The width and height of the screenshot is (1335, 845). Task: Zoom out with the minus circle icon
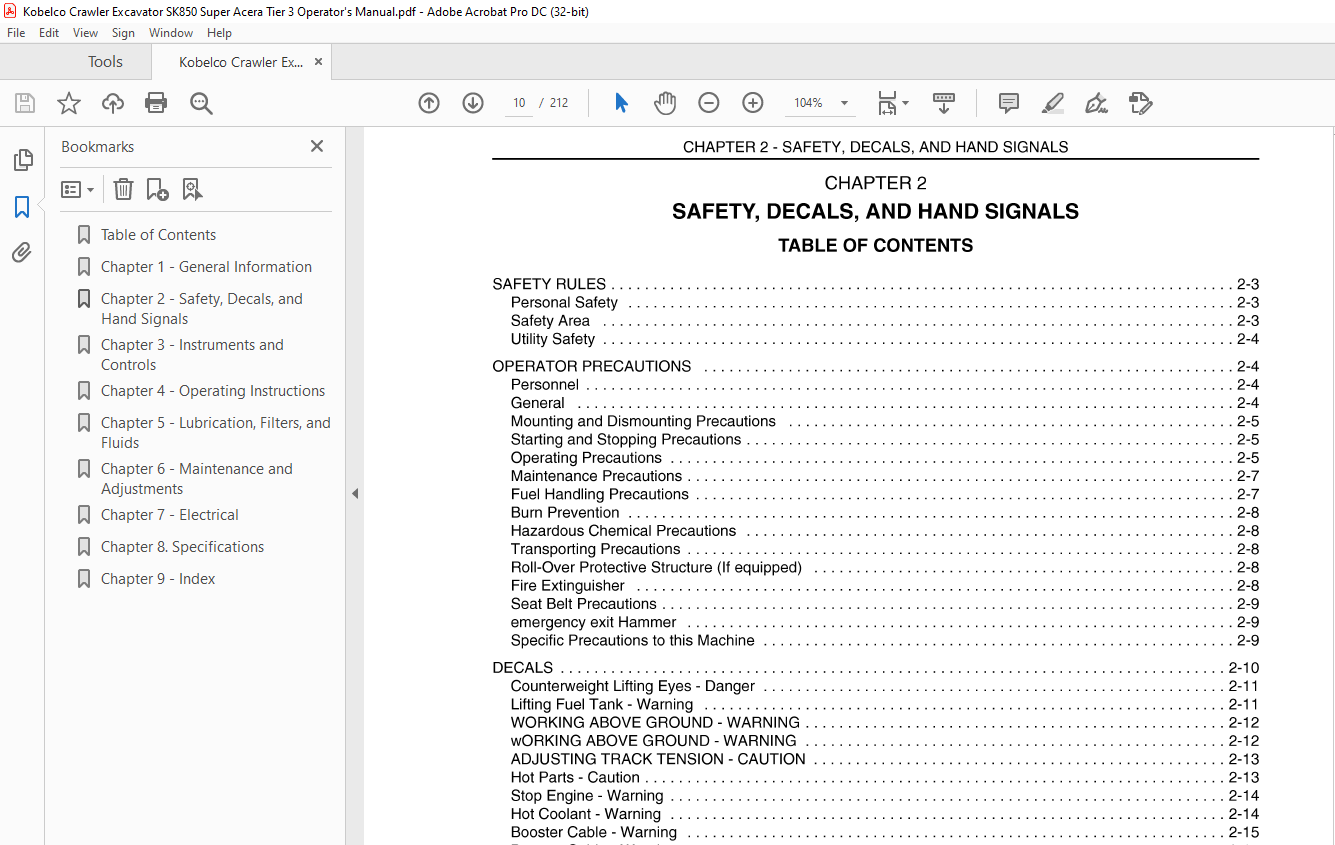click(709, 103)
